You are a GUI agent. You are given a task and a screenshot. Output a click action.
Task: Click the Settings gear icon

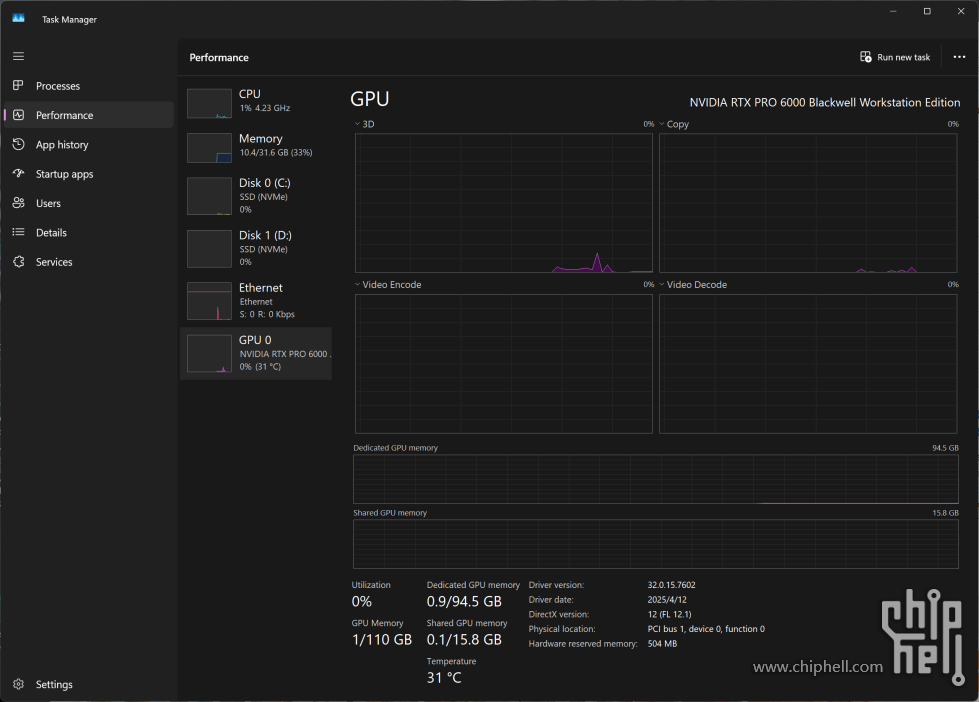tap(18, 684)
